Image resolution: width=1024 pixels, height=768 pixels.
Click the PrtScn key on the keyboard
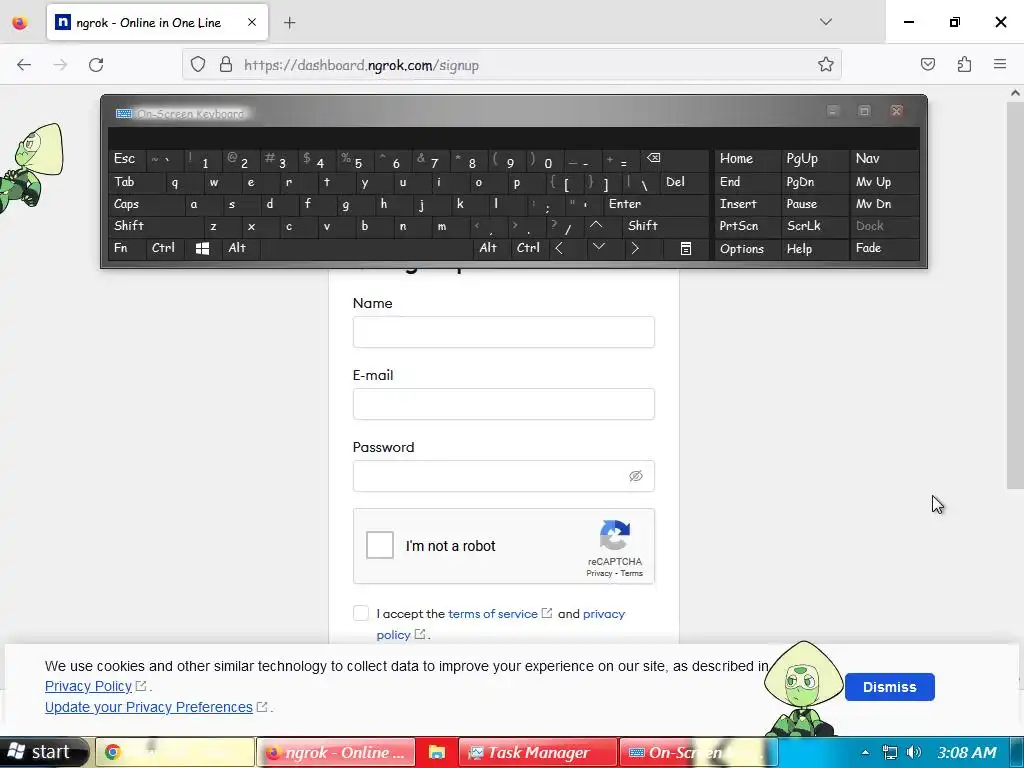pyautogui.click(x=747, y=225)
